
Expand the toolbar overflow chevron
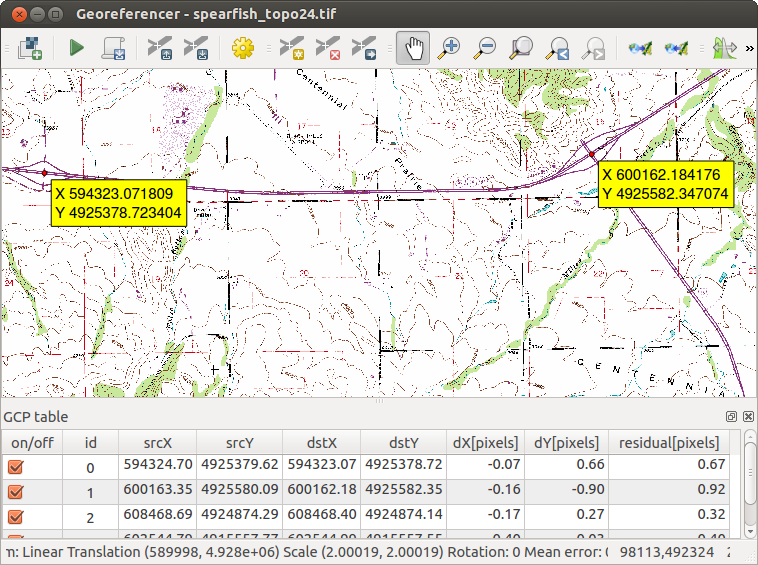749,47
